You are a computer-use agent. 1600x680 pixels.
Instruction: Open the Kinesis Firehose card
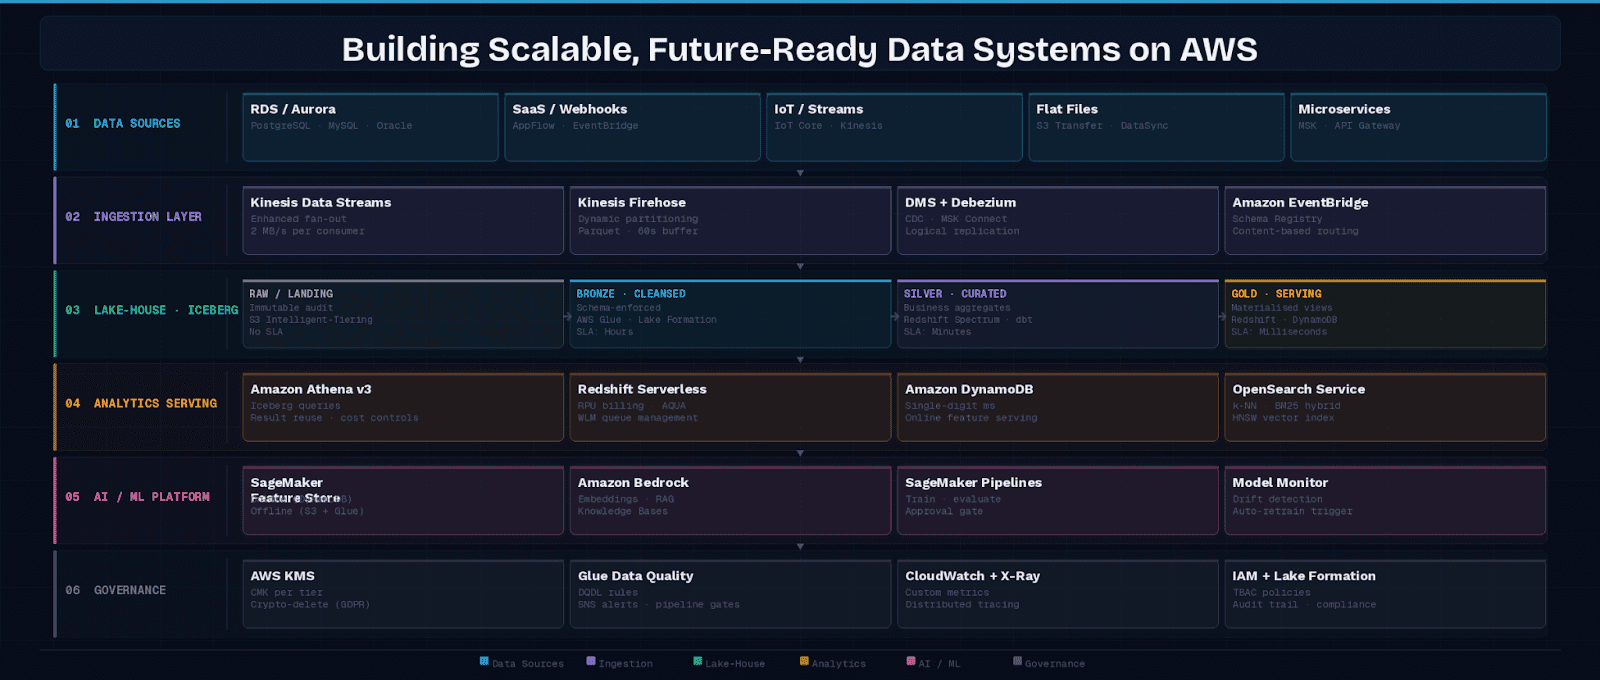pos(730,220)
